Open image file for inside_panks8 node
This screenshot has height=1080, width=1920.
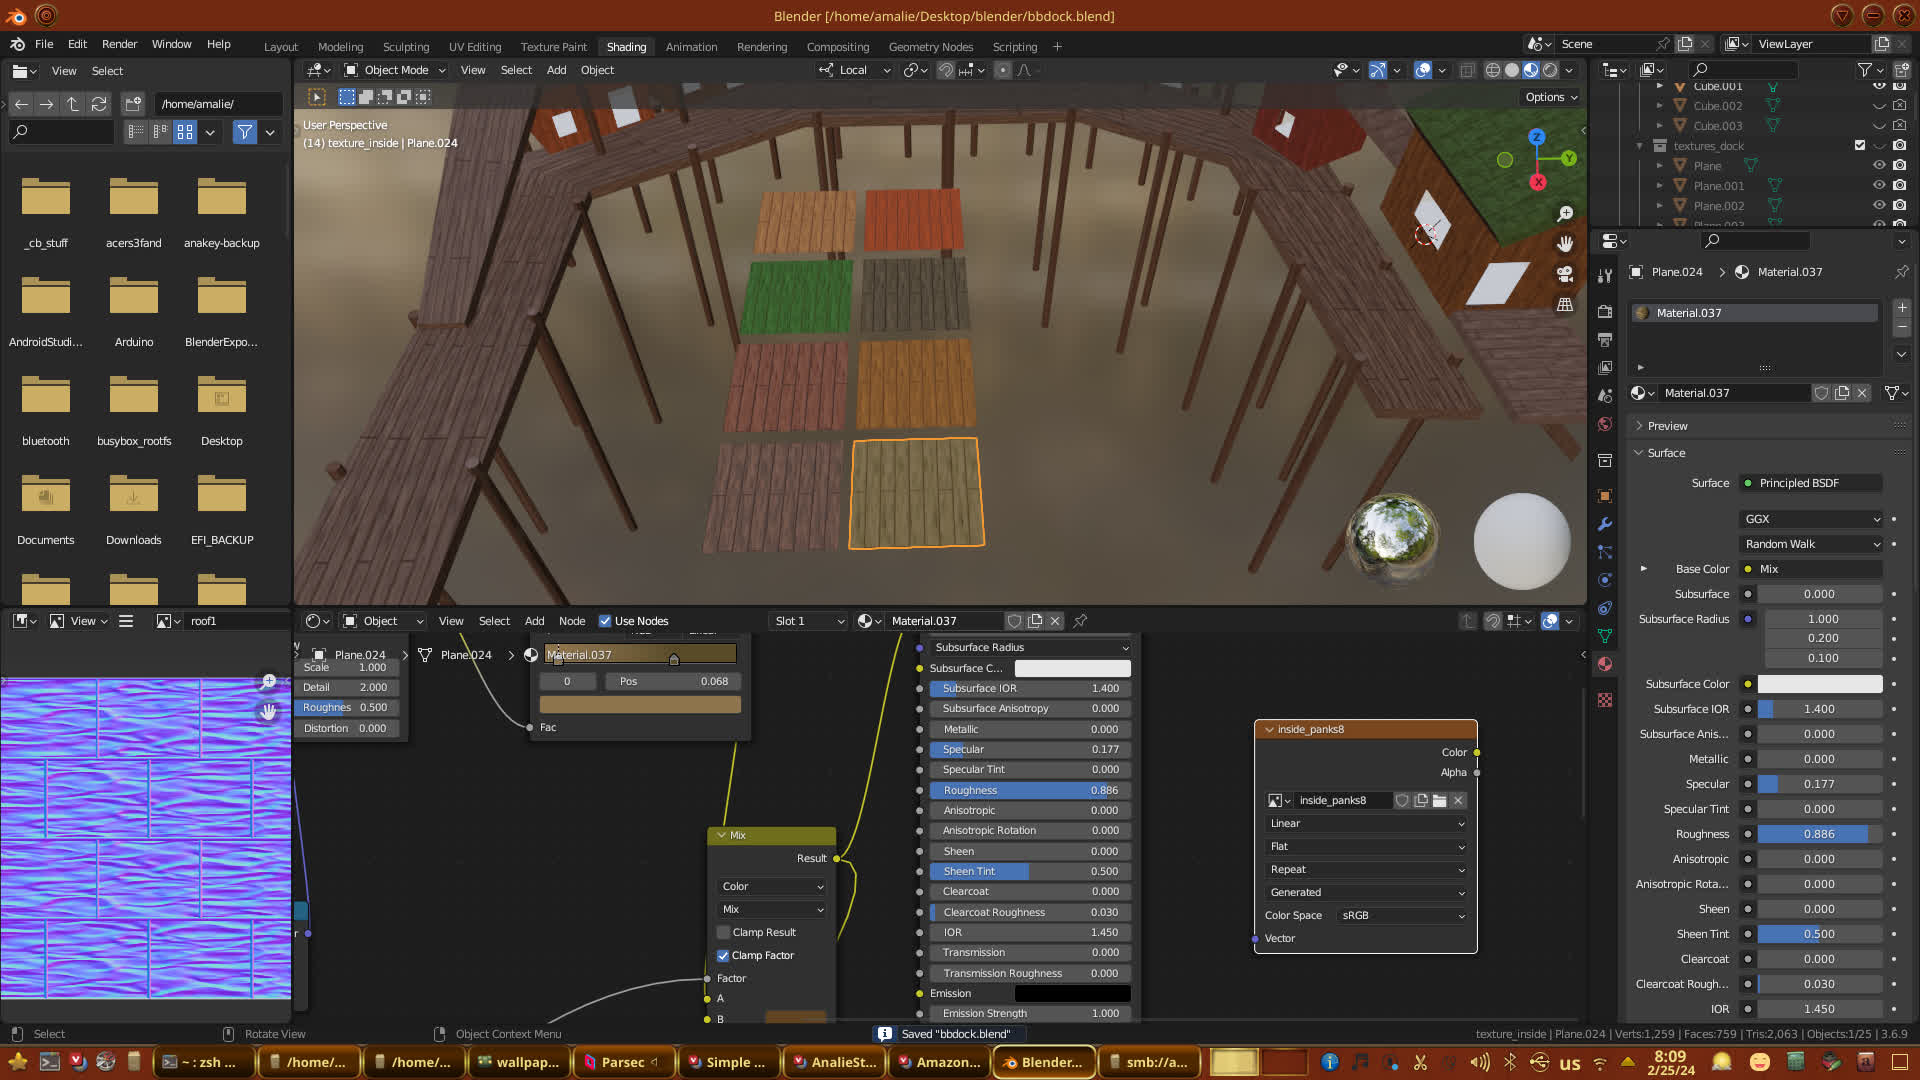coord(1439,801)
